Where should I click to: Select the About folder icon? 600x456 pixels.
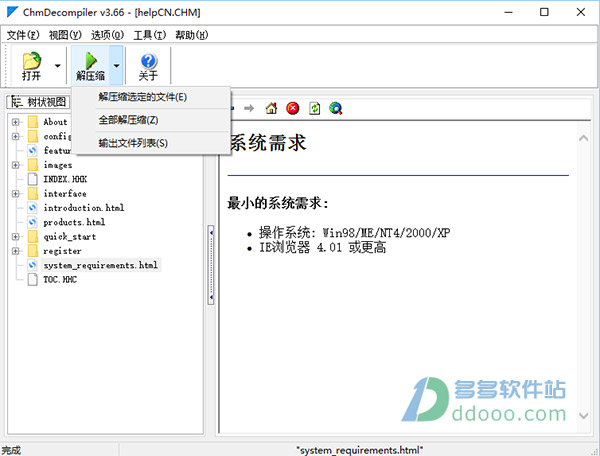click(x=33, y=122)
